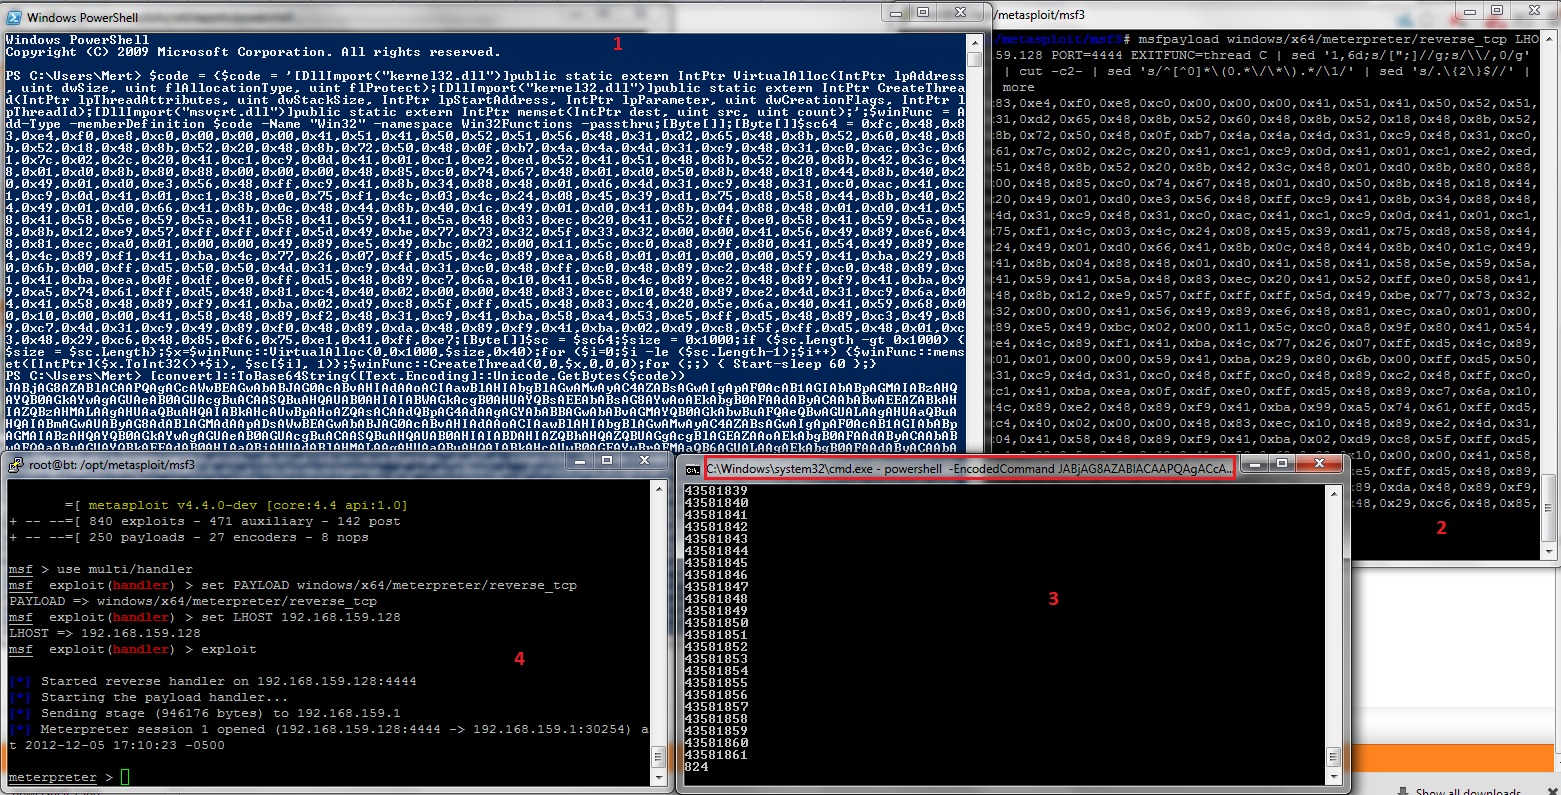Click the '250 payloads - 27 encoders' line
Image resolution: width=1561 pixels, height=795 pixels.
pyautogui.click(x=188, y=537)
